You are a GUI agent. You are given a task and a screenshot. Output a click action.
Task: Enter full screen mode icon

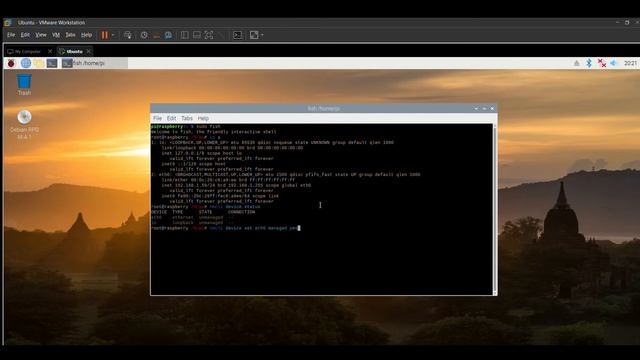pos(209,35)
